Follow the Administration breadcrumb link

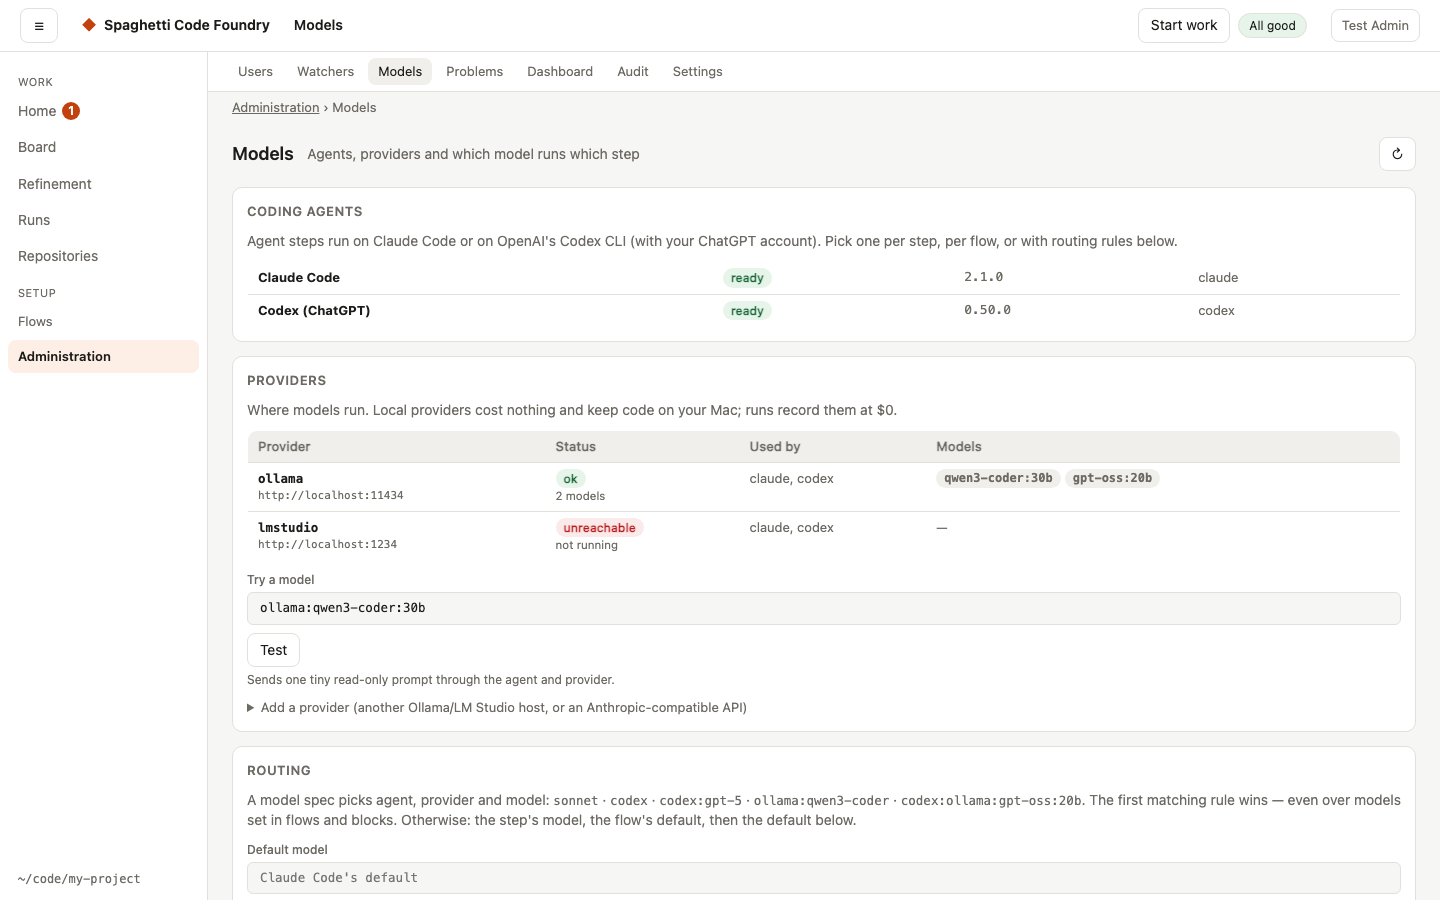coord(276,107)
